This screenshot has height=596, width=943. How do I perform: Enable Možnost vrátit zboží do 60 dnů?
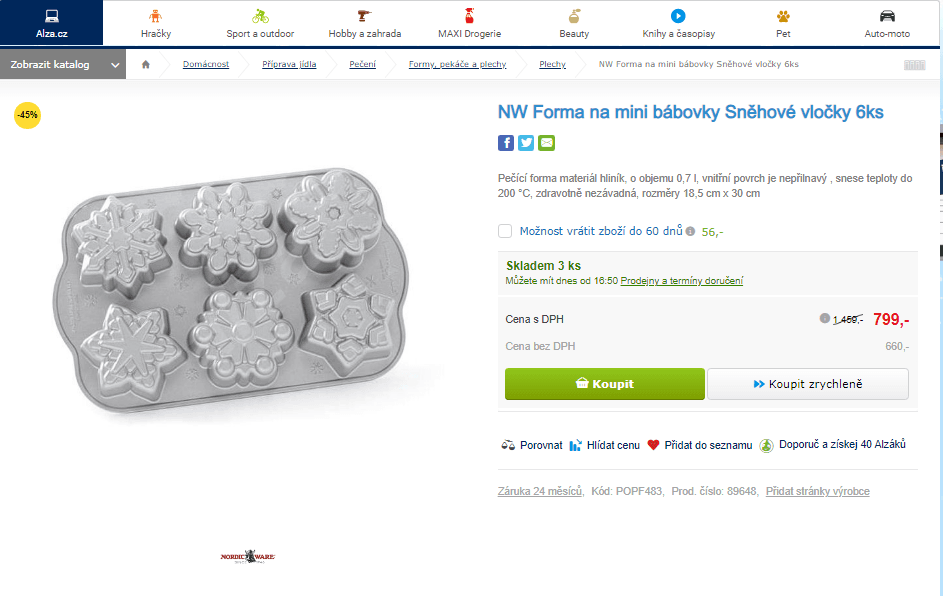(505, 231)
